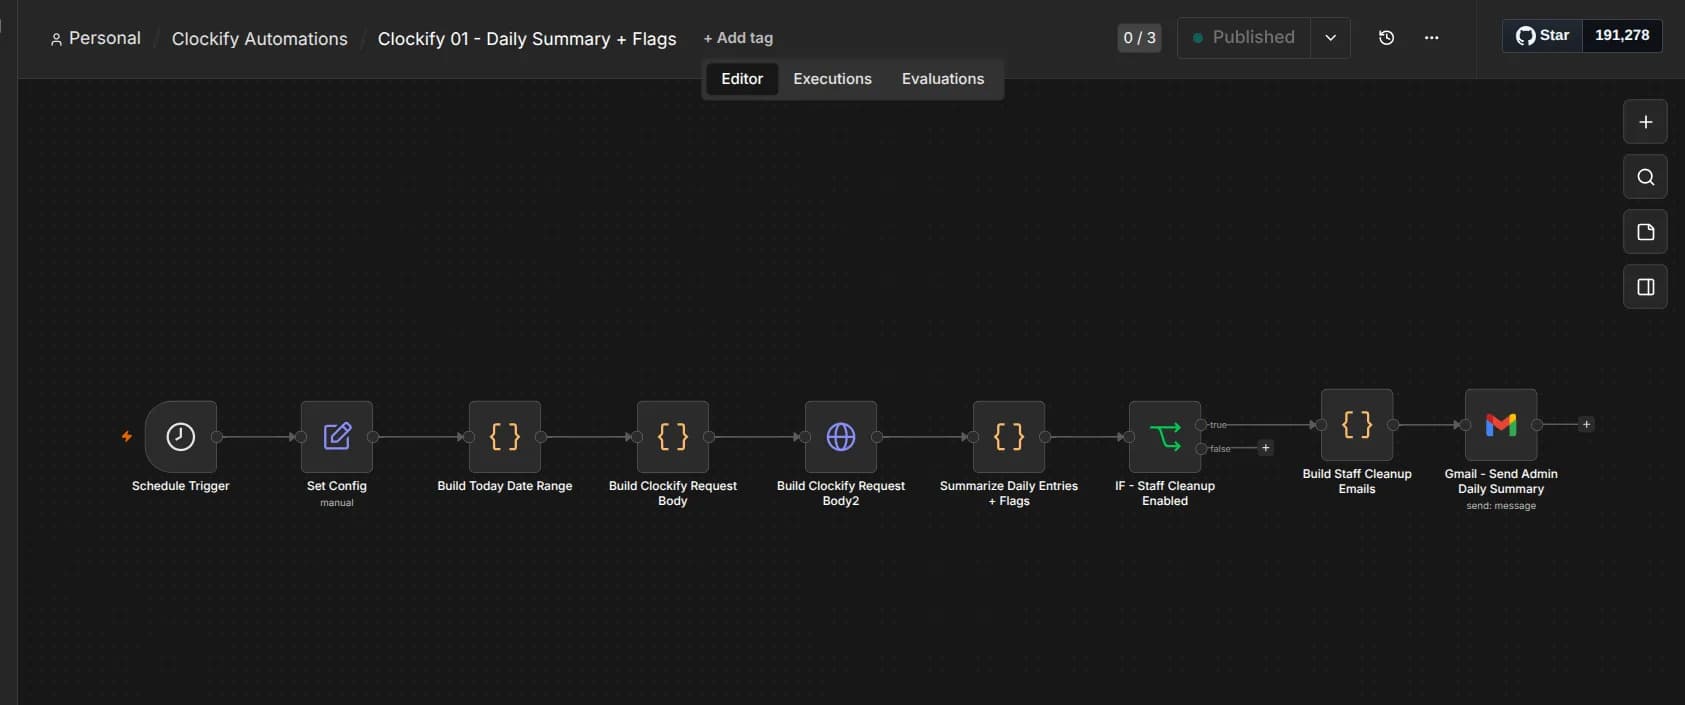Switch to the Editor tab
The width and height of the screenshot is (1685, 705).
pyautogui.click(x=742, y=79)
